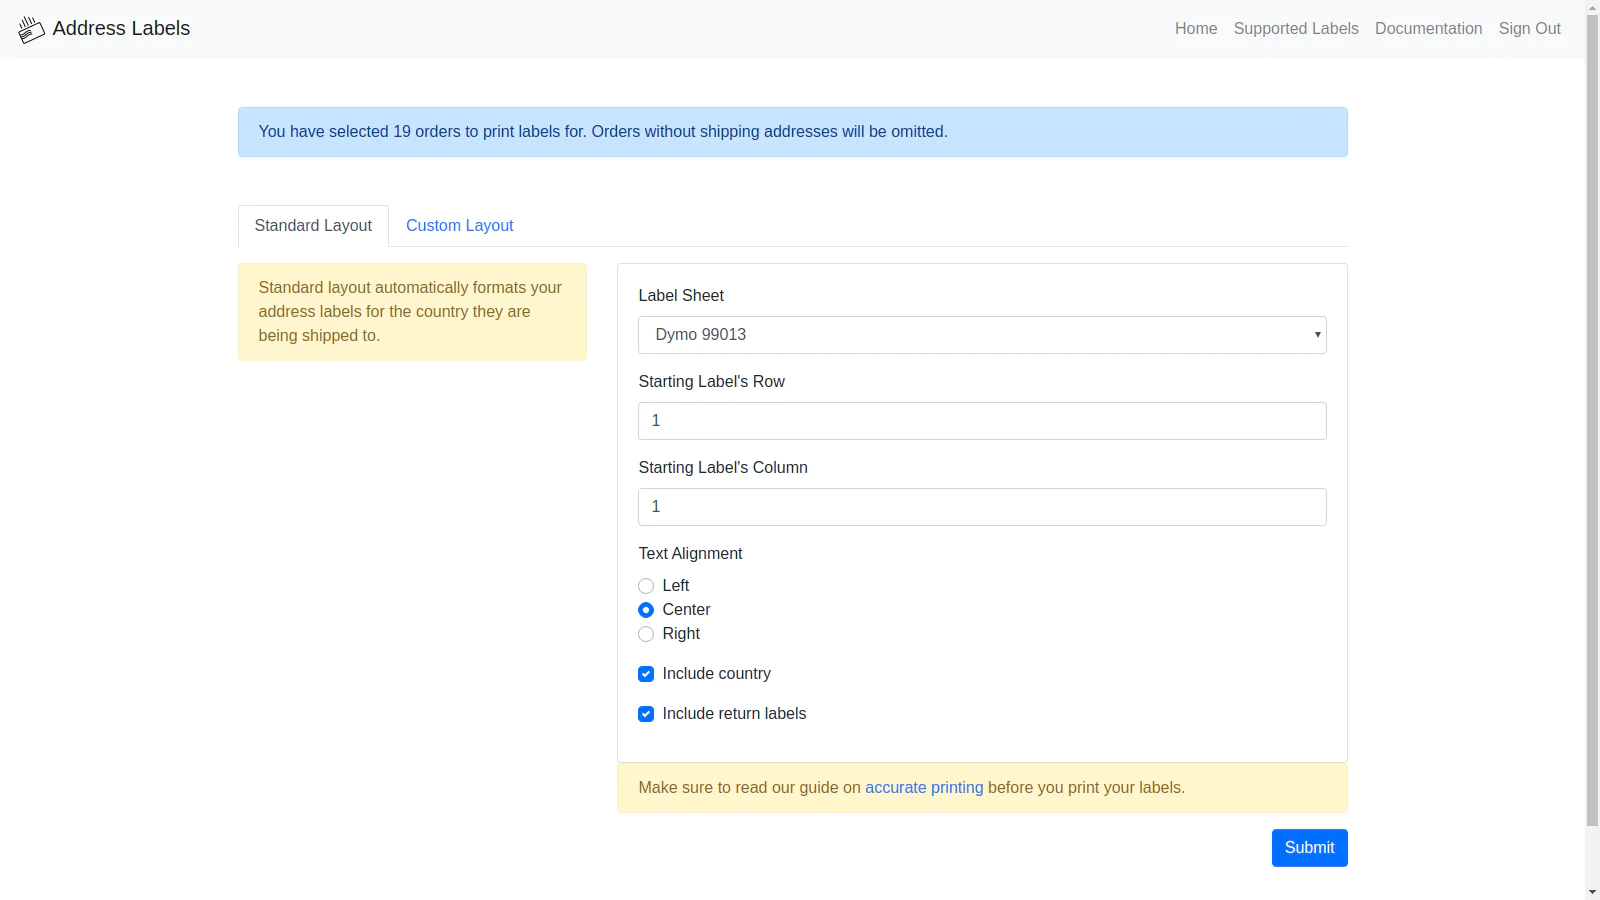Click the '19 orders' notice text

(x=603, y=132)
